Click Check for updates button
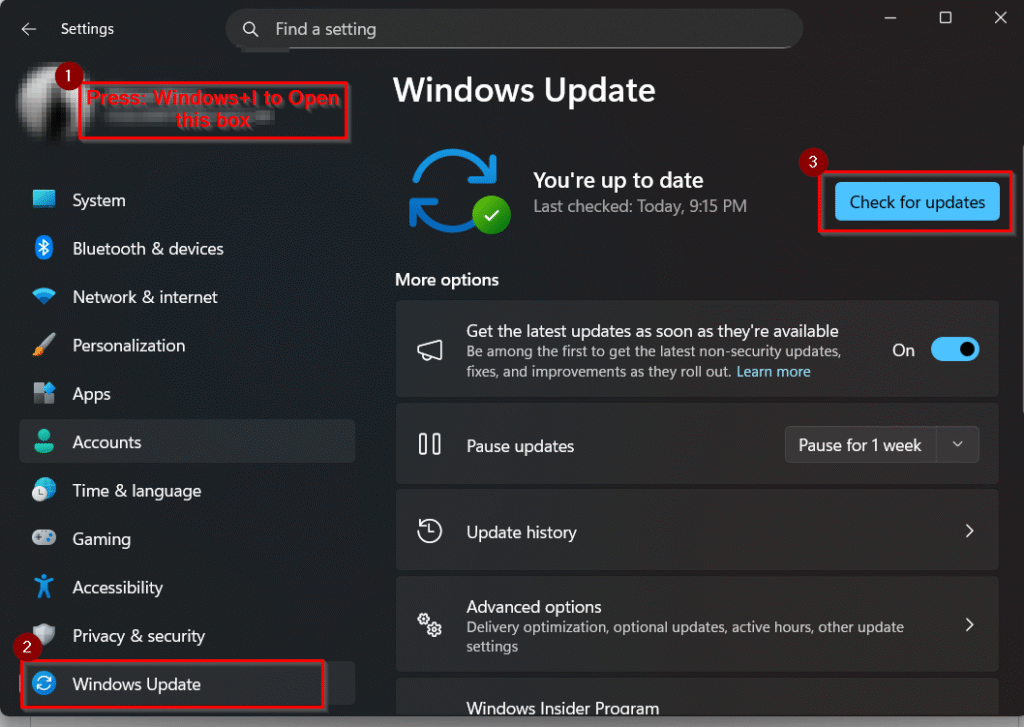 click(x=917, y=202)
